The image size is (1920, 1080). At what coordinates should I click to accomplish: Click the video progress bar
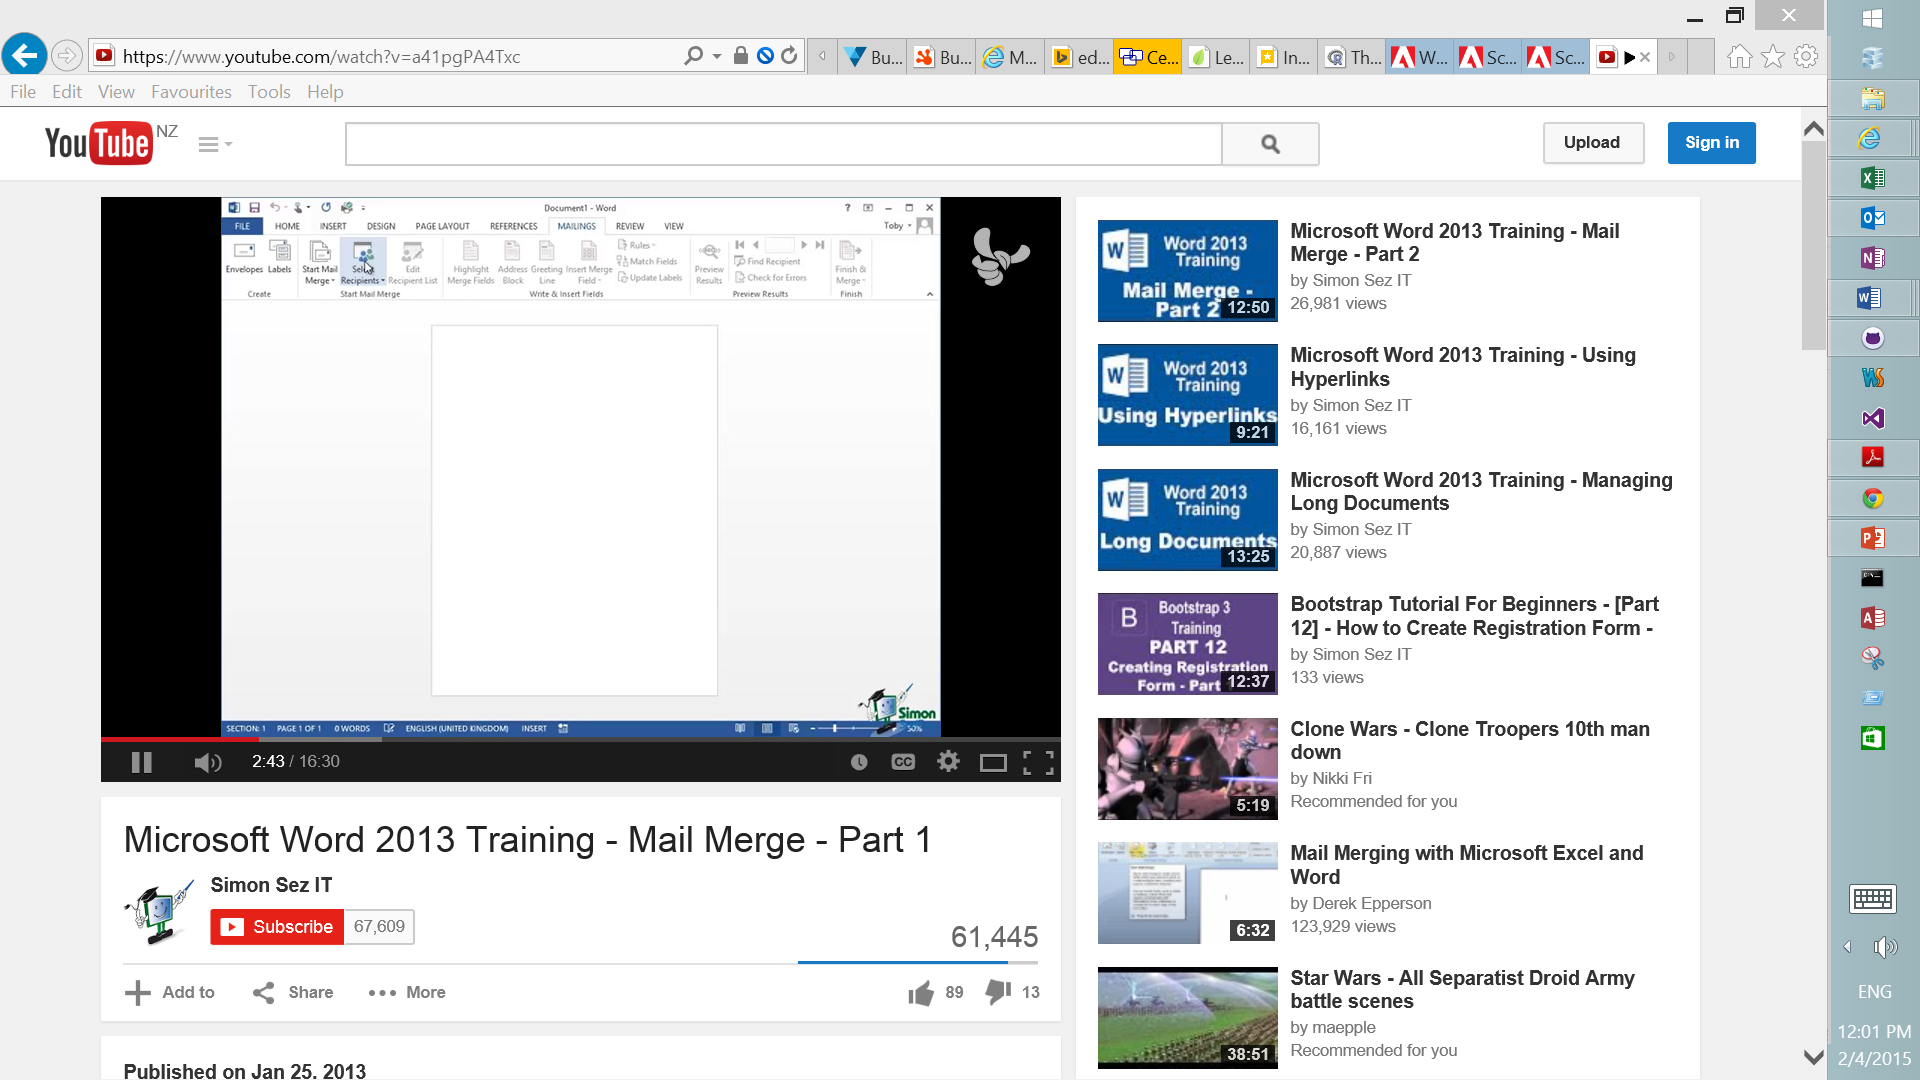[x=580, y=739]
